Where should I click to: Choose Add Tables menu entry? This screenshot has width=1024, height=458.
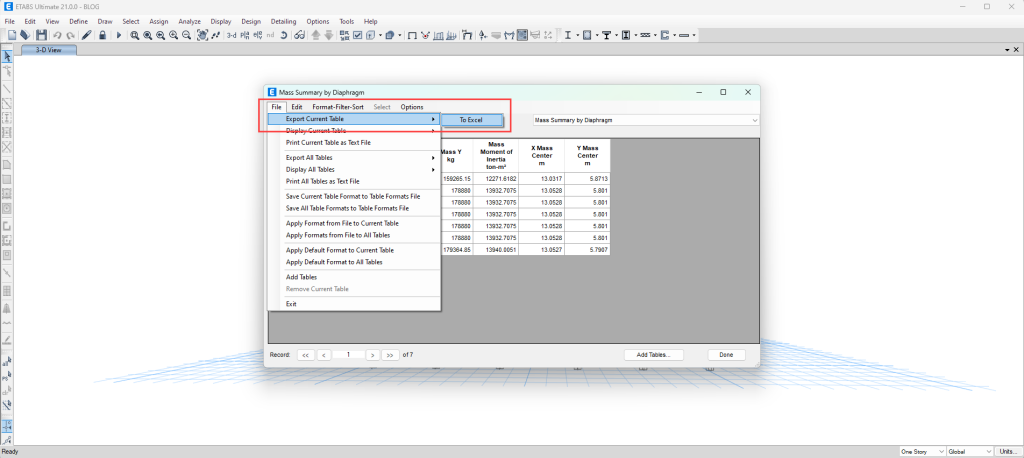click(x=301, y=277)
